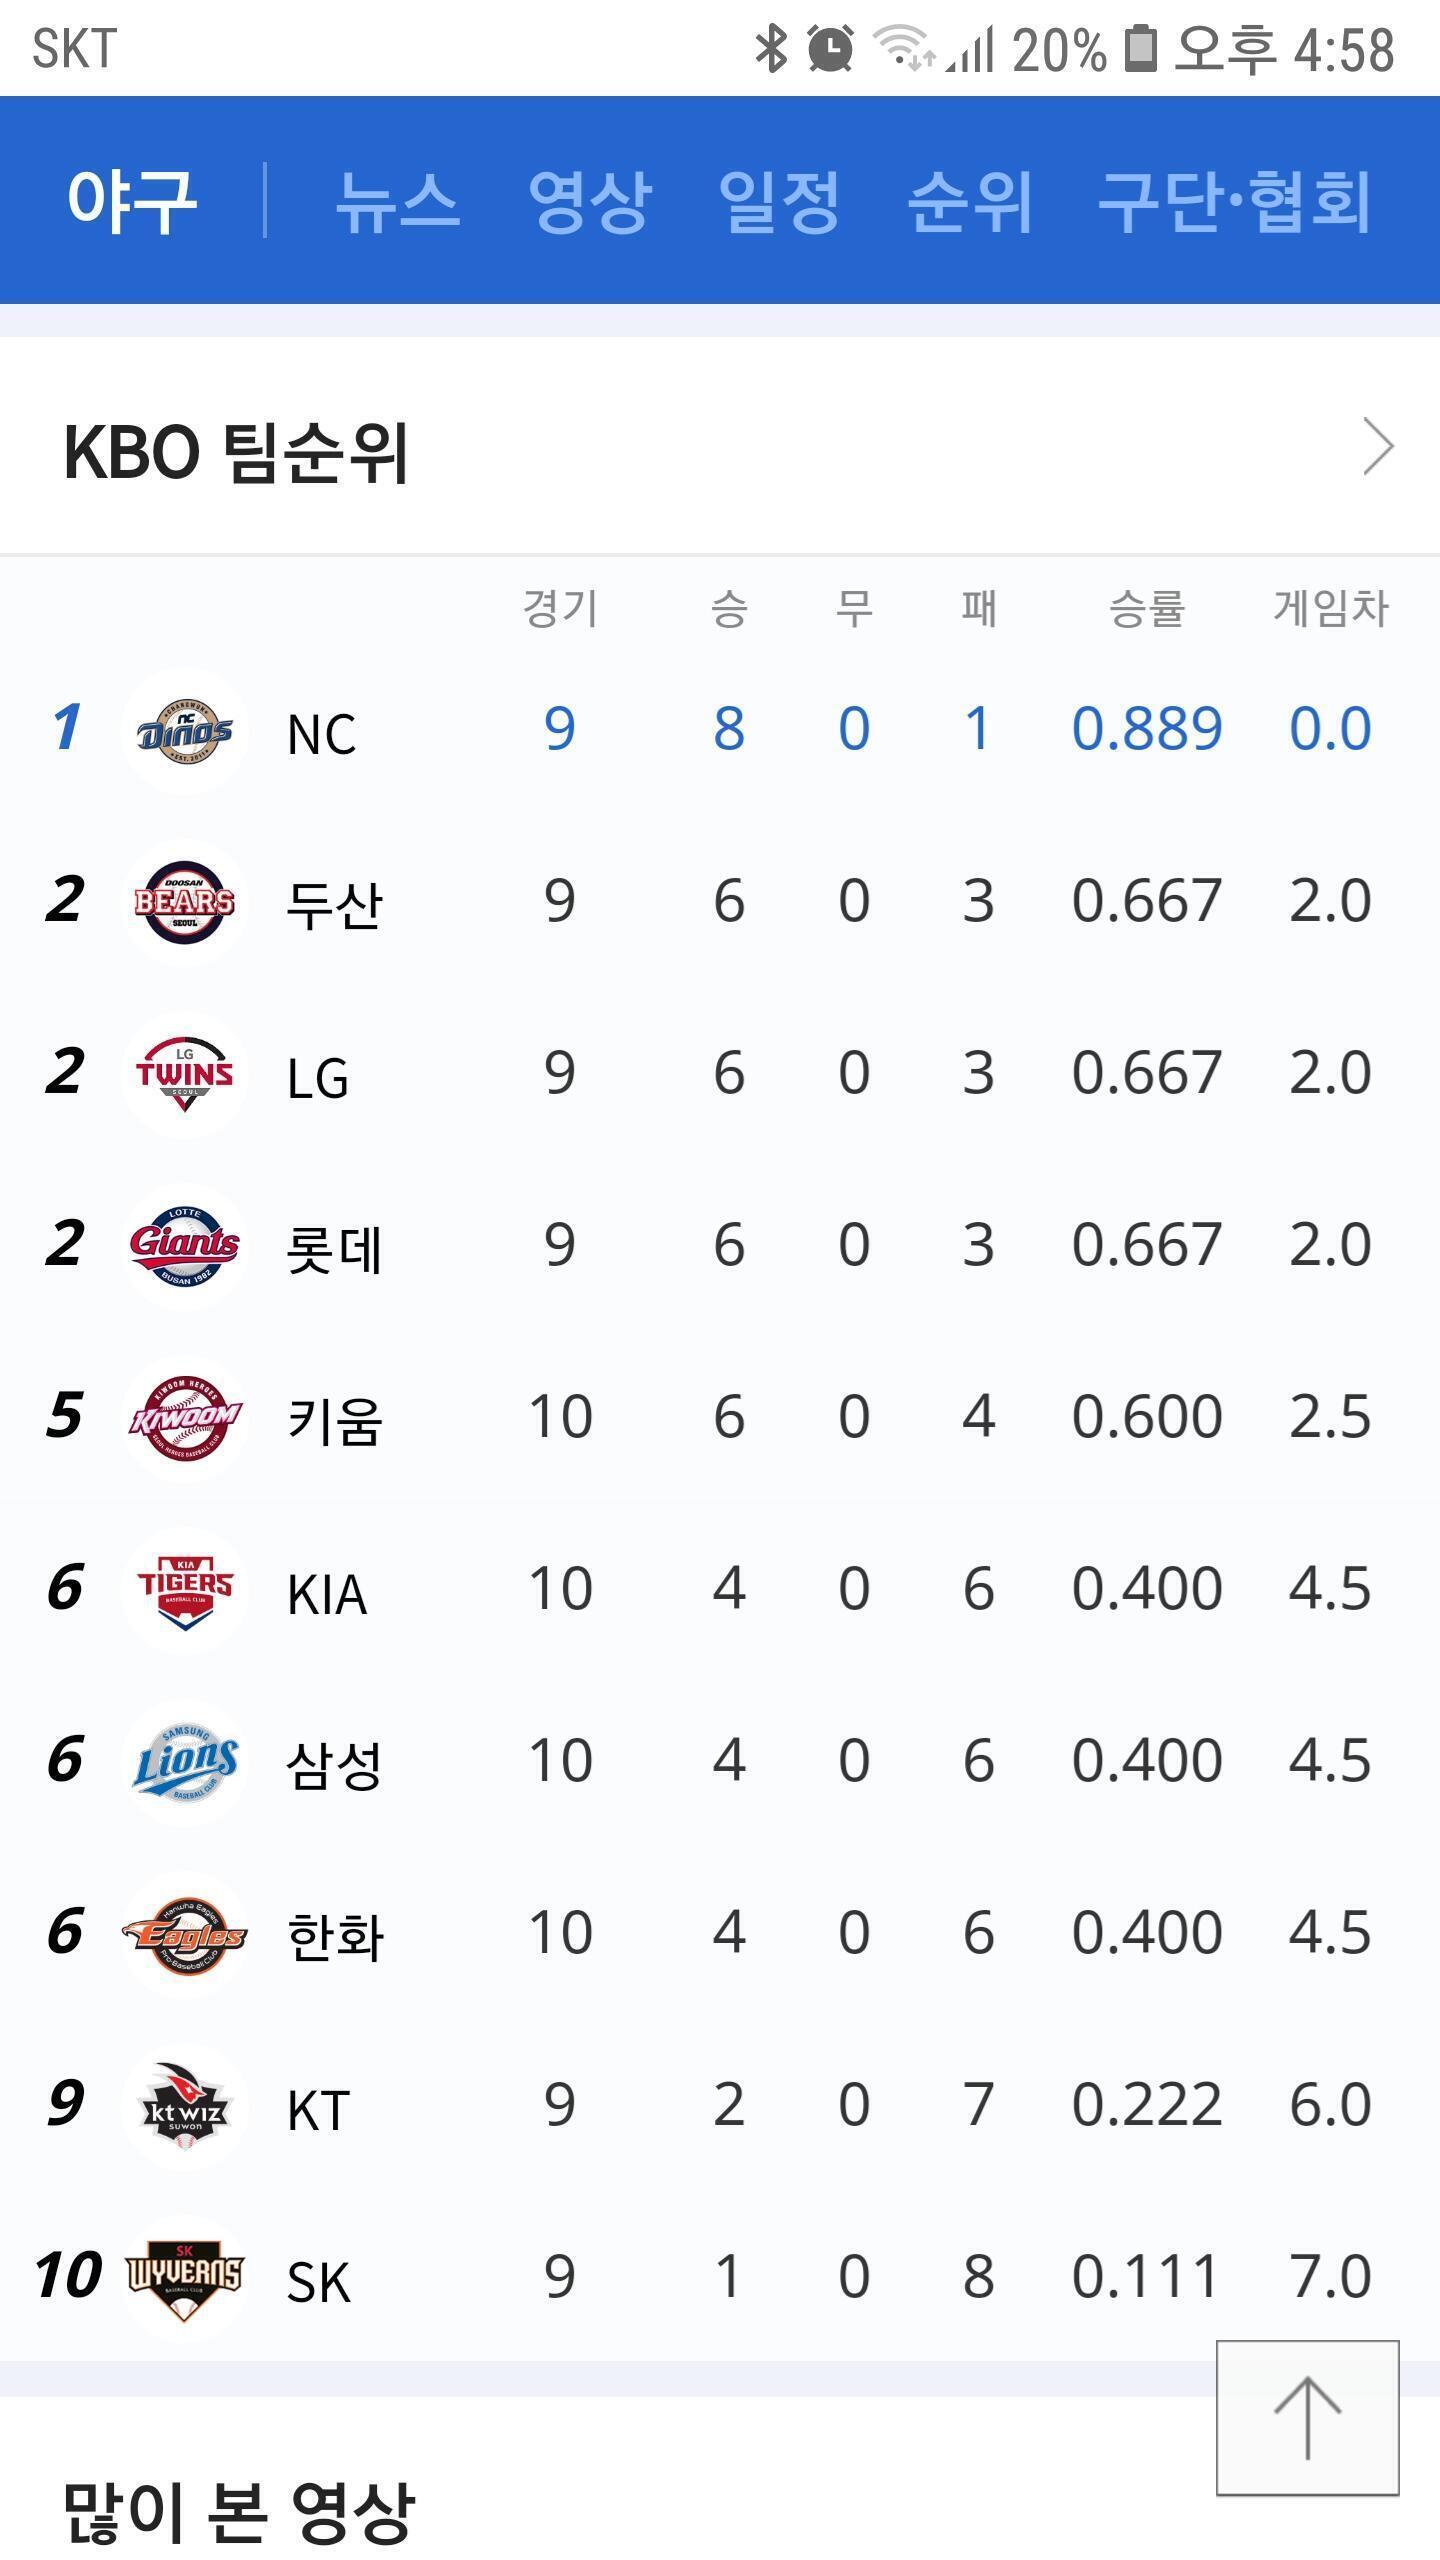Tap the Lotte Giants team logo
This screenshot has width=1440, height=2560.
[x=185, y=1246]
